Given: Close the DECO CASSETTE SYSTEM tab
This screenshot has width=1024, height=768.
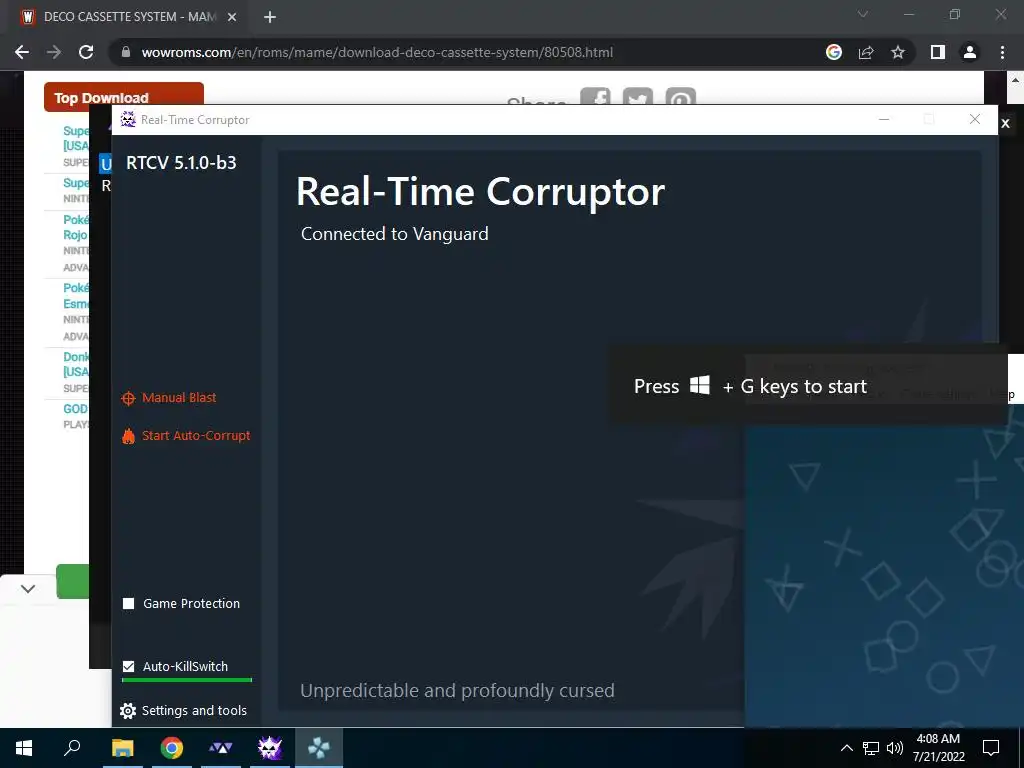Looking at the screenshot, I should [232, 18].
